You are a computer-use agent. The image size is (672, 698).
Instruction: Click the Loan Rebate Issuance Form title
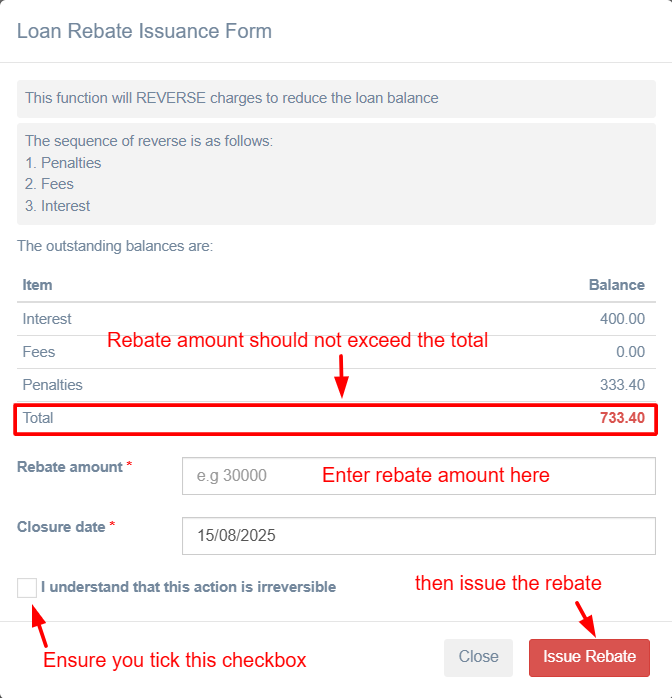tap(144, 31)
